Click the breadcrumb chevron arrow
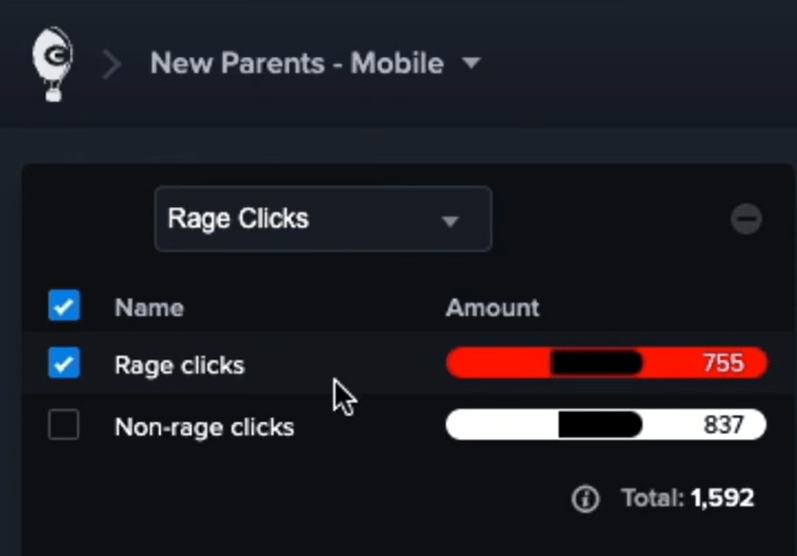This screenshot has width=797, height=556. [x=112, y=65]
